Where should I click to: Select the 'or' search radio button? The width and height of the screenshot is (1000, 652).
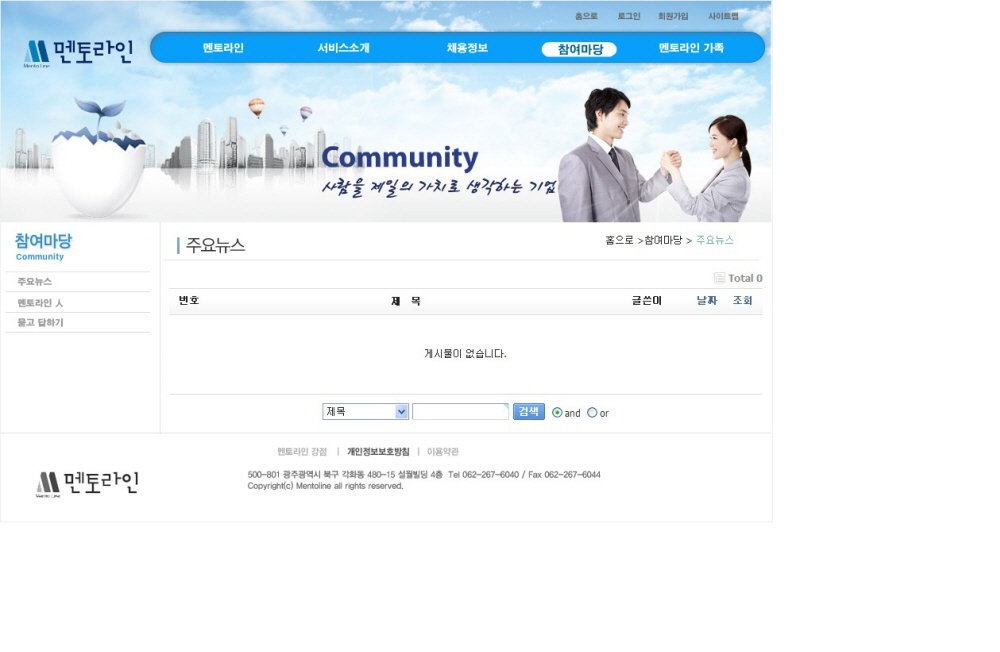click(592, 412)
